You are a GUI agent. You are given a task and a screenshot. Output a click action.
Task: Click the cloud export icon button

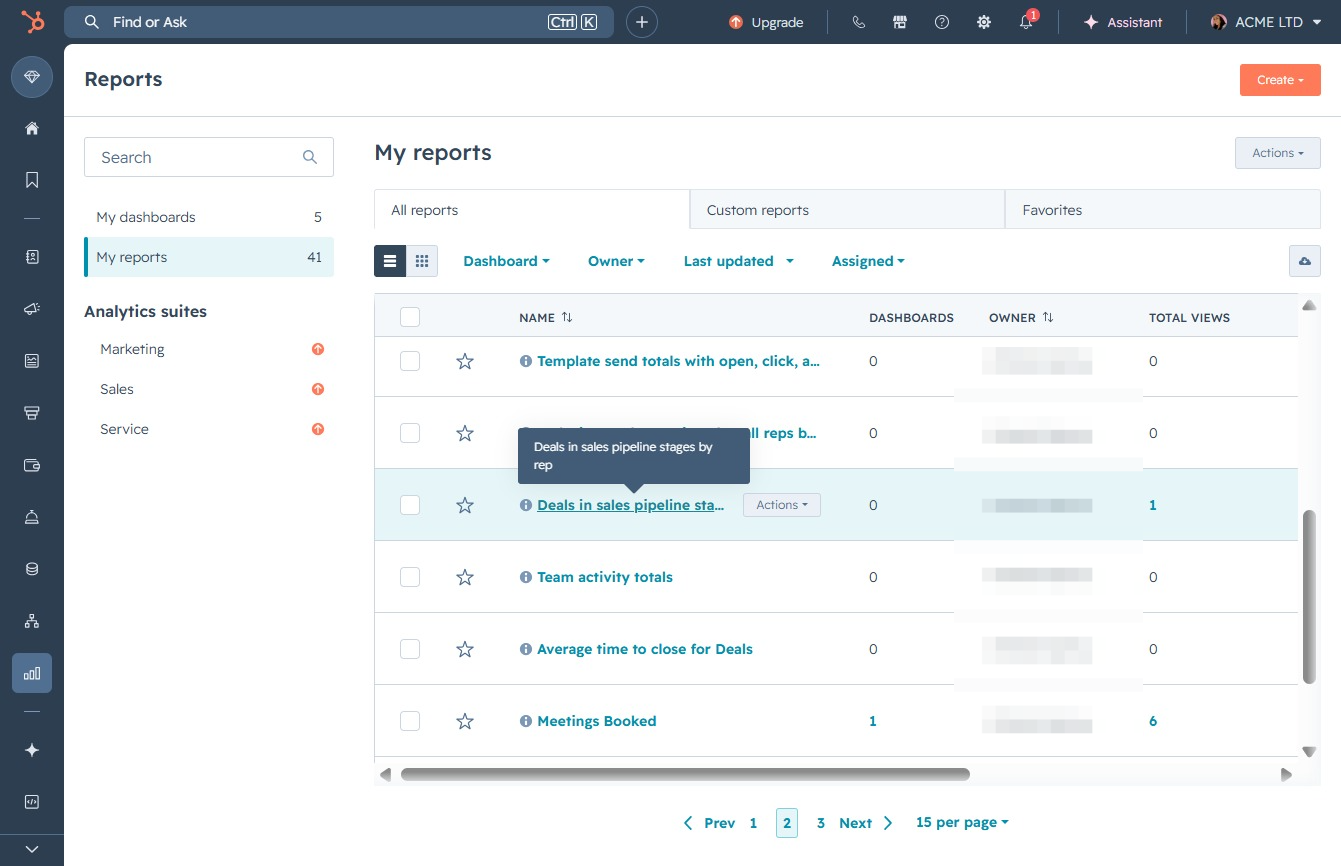point(1304,261)
